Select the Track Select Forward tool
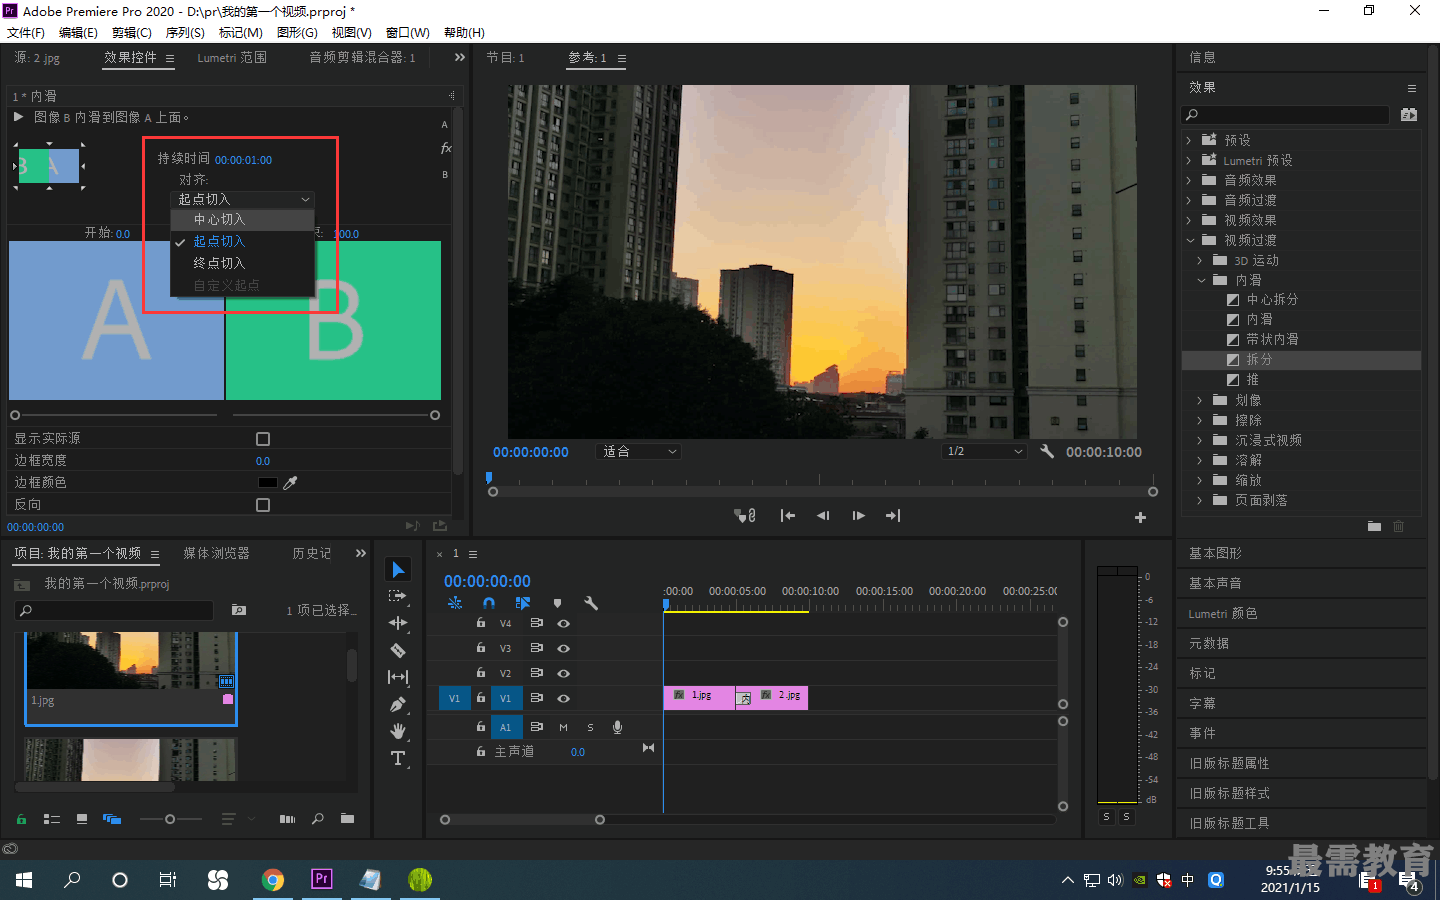This screenshot has height=900, width=1440. [x=398, y=596]
